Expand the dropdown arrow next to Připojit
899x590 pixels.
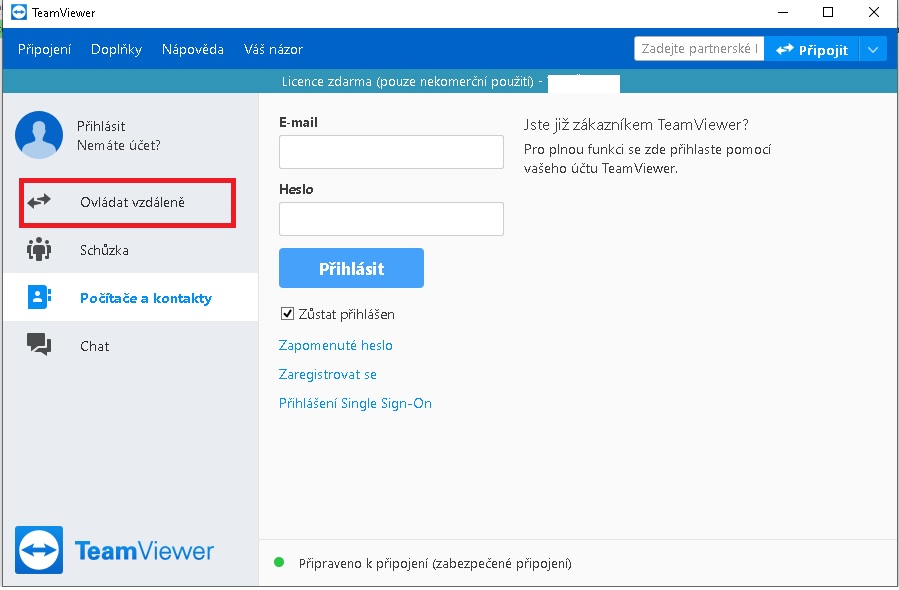coord(873,50)
